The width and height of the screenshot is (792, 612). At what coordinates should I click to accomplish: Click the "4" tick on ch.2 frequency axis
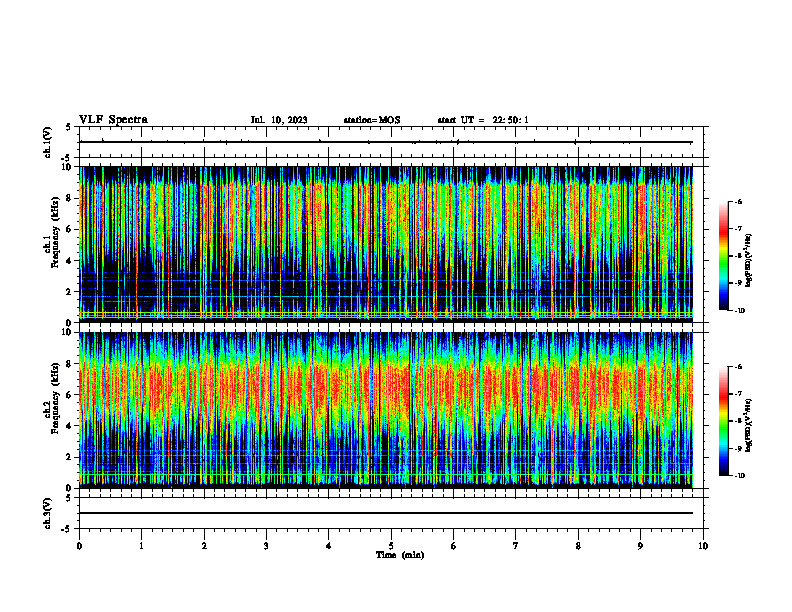(69, 426)
